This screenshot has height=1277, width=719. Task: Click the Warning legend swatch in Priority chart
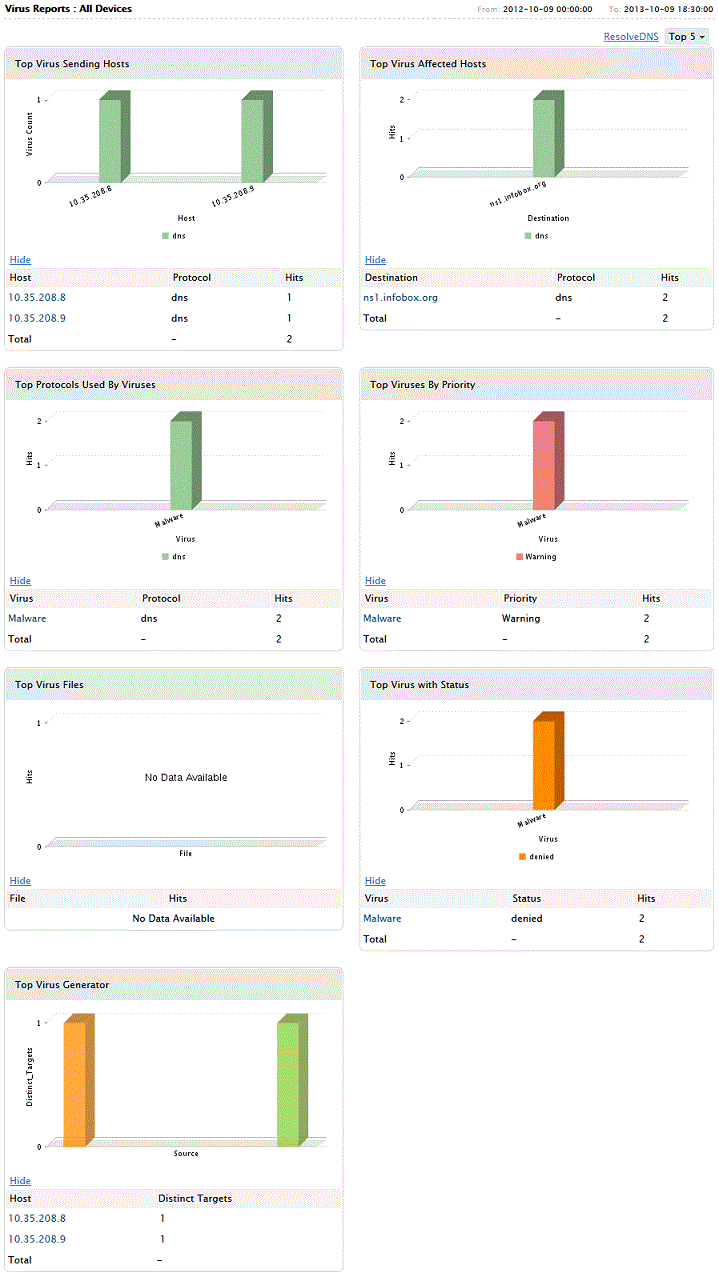[x=520, y=557]
